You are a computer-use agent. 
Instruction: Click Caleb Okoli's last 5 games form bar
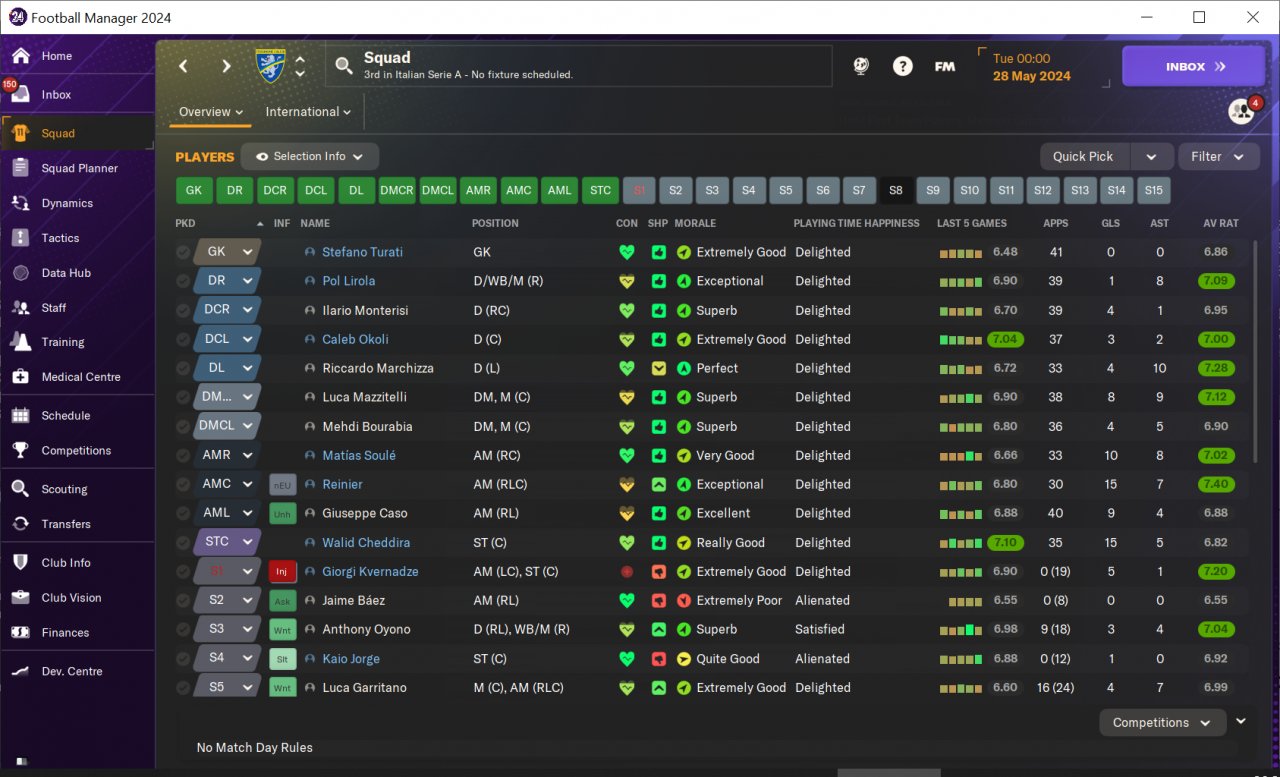961,340
